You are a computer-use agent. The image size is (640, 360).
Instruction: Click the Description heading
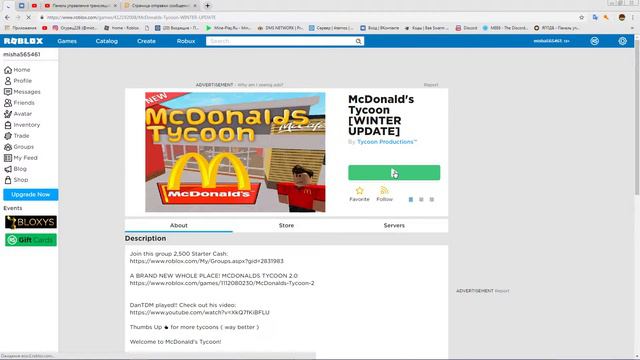(145, 238)
